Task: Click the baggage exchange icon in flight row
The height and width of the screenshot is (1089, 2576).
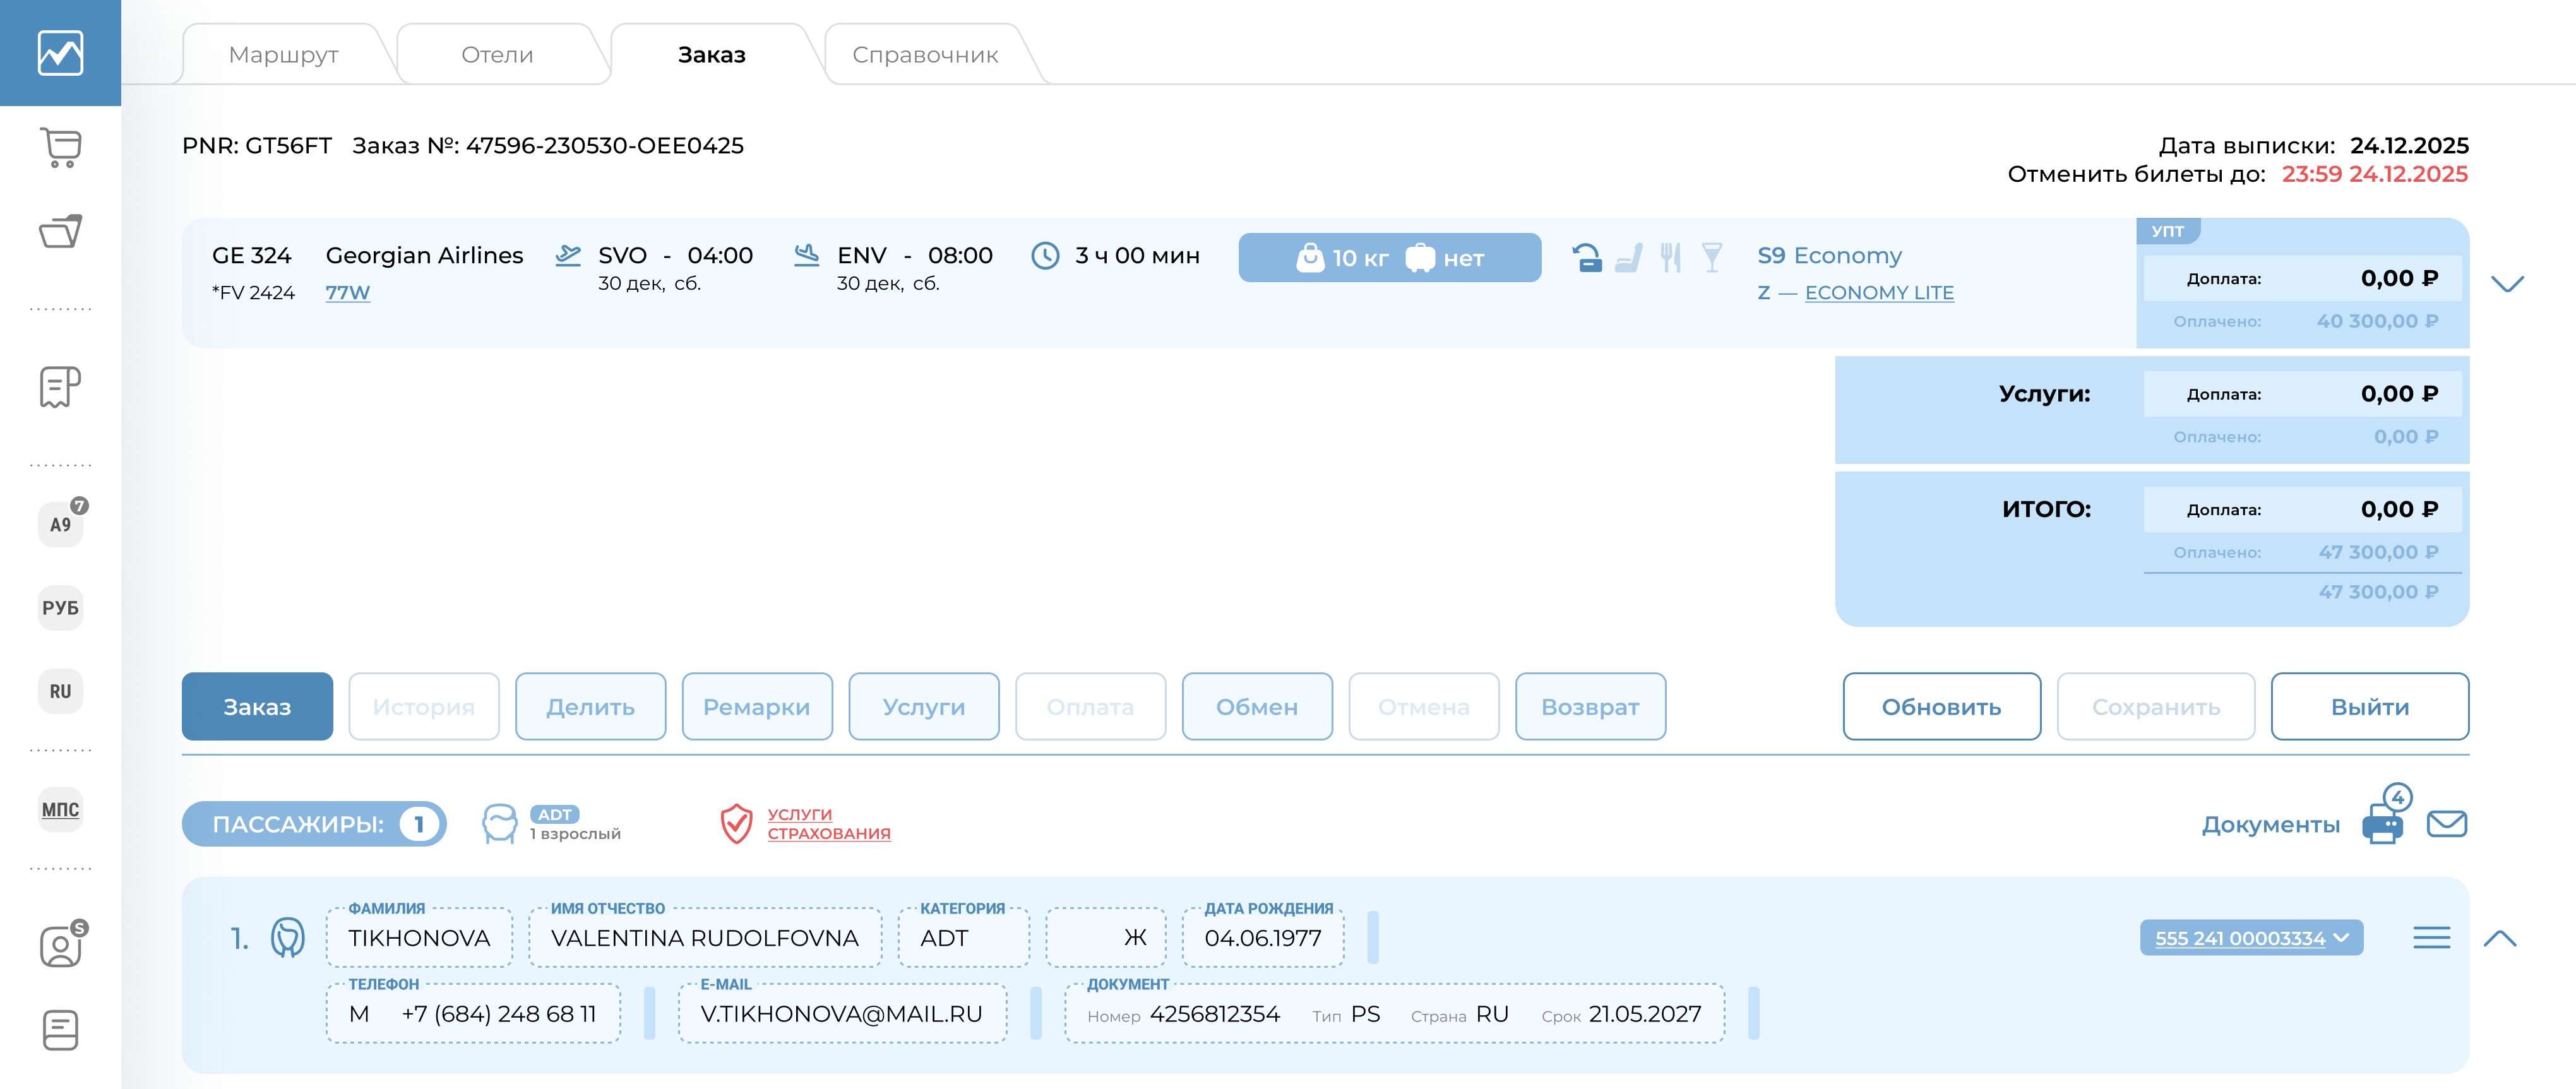Action: [x=1586, y=258]
